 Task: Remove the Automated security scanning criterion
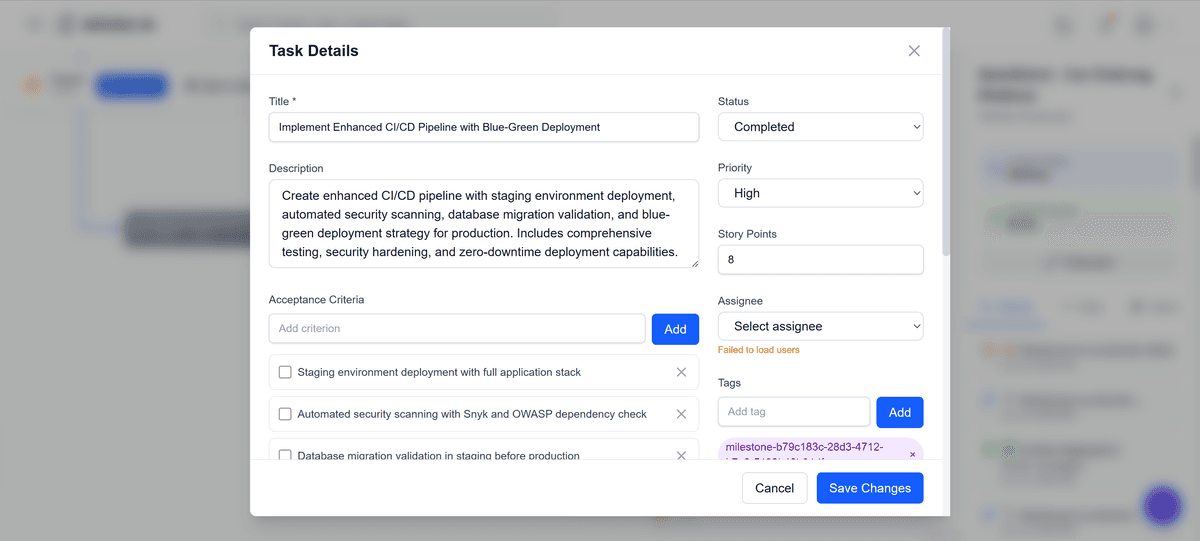(681, 414)
